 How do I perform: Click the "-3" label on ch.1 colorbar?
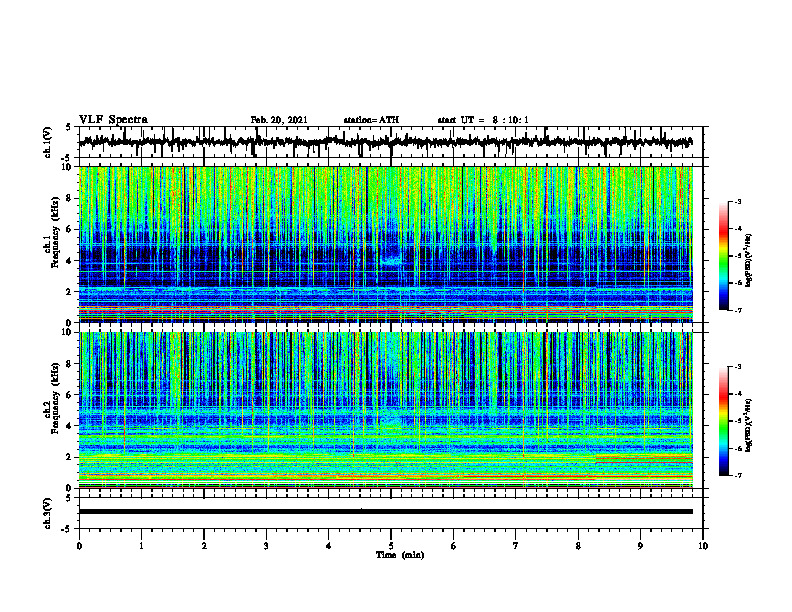point(737,202)
